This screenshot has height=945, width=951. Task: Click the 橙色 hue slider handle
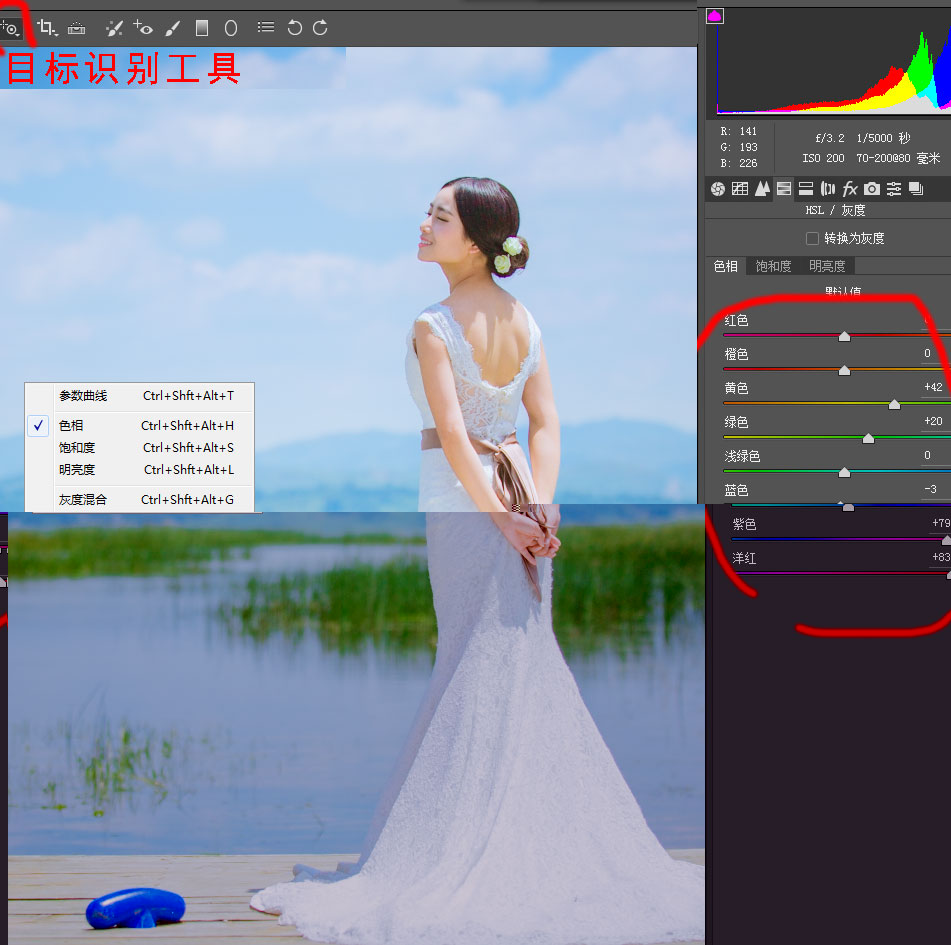844,371
